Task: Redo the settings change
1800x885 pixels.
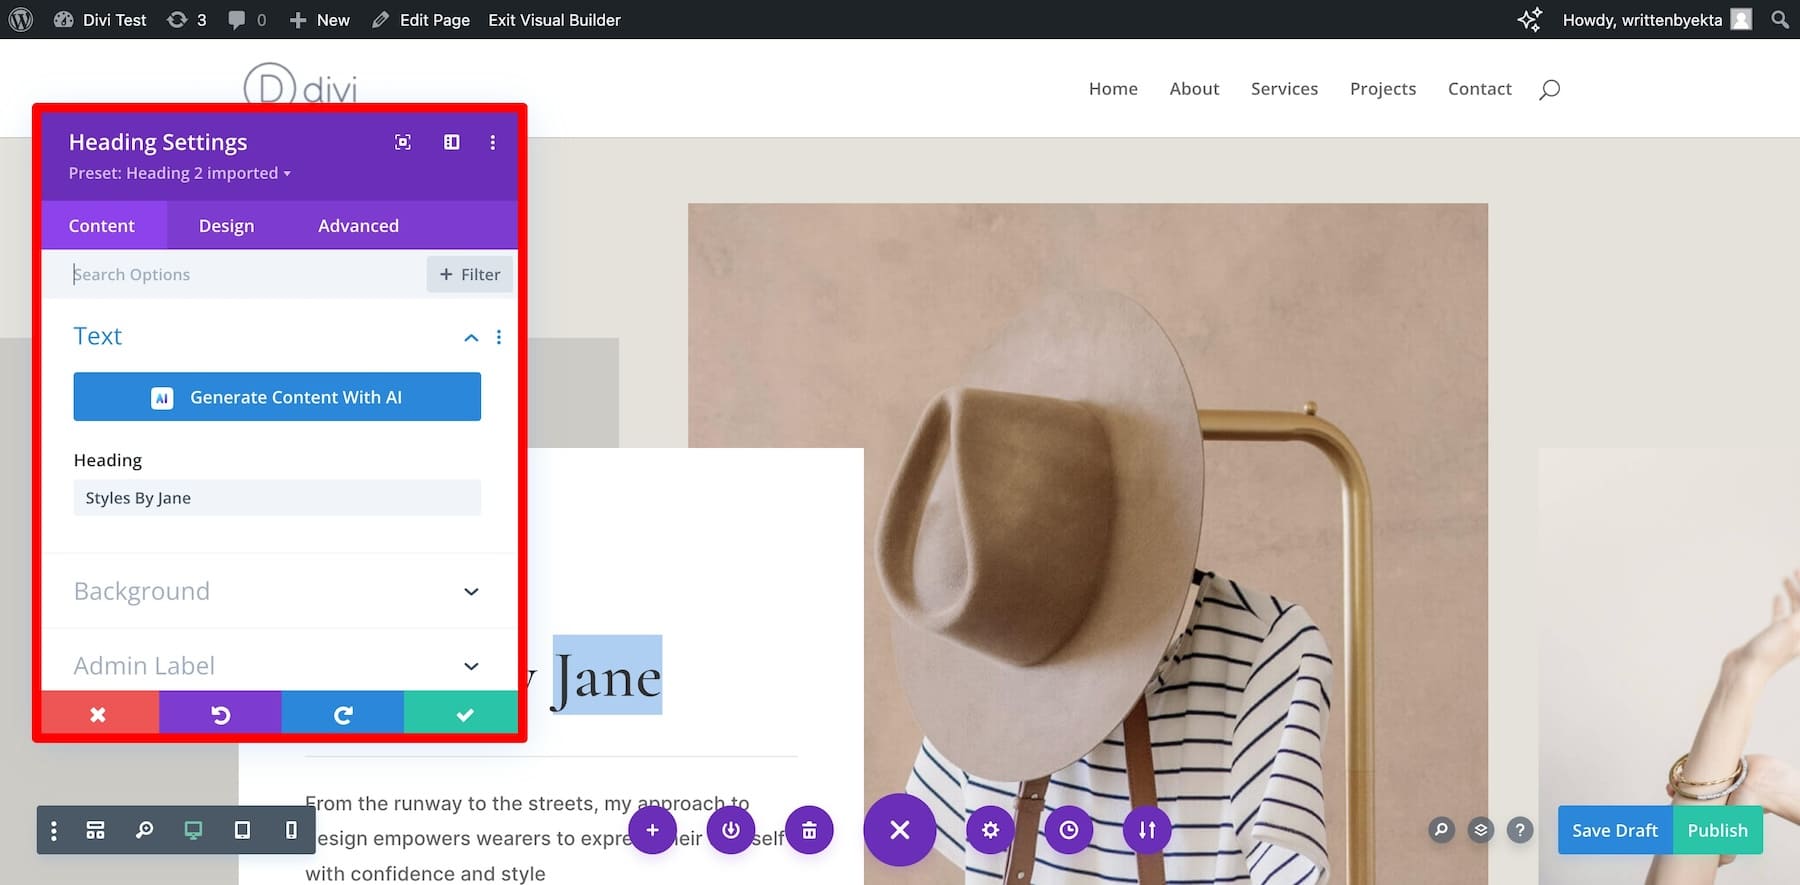Action: point(343,714)
